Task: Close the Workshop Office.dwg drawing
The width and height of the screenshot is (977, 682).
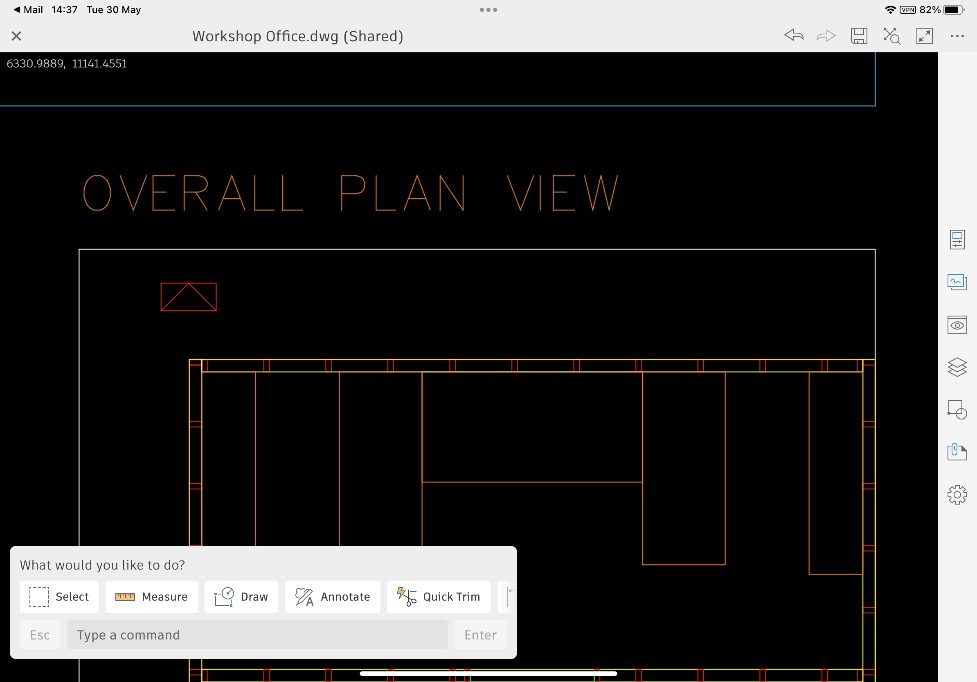Action: pyautogui.click(x=17, y=36)
